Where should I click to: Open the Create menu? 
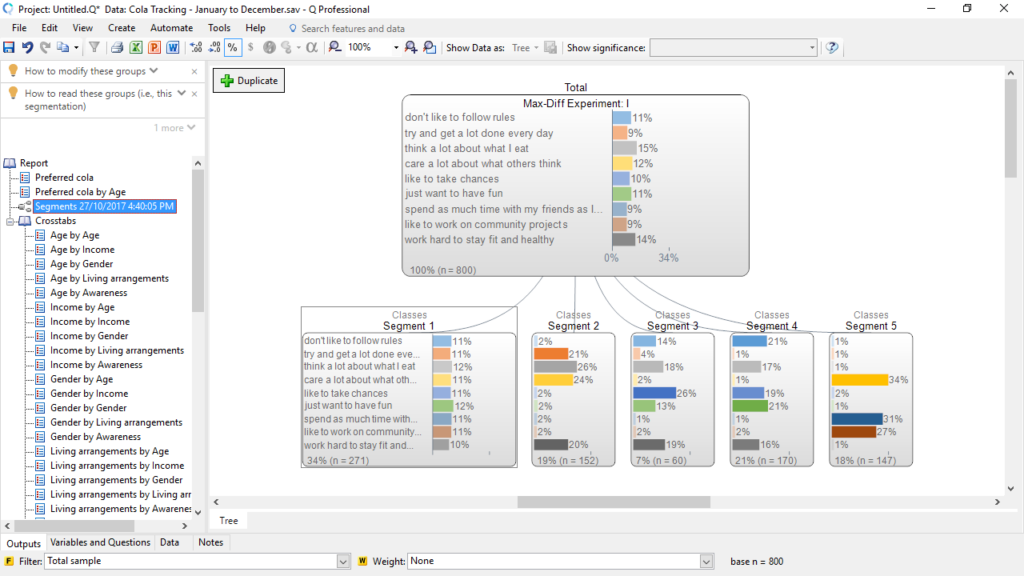[x=121, y=28]
